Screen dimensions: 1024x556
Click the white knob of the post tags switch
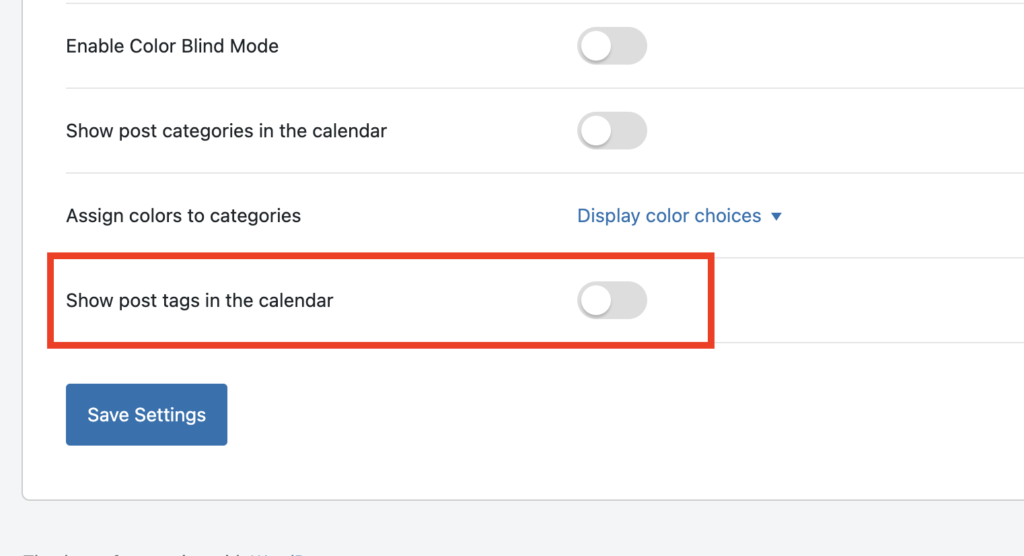[x=596, y=301]
